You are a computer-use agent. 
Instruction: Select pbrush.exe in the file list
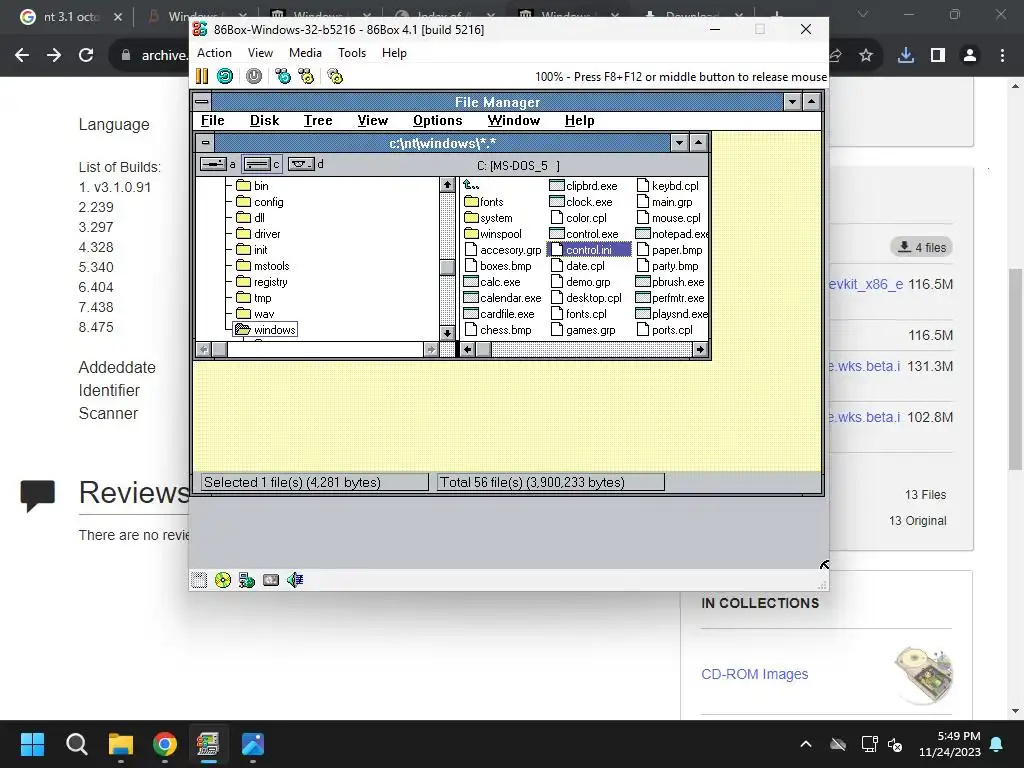click(x=670, y=282)
